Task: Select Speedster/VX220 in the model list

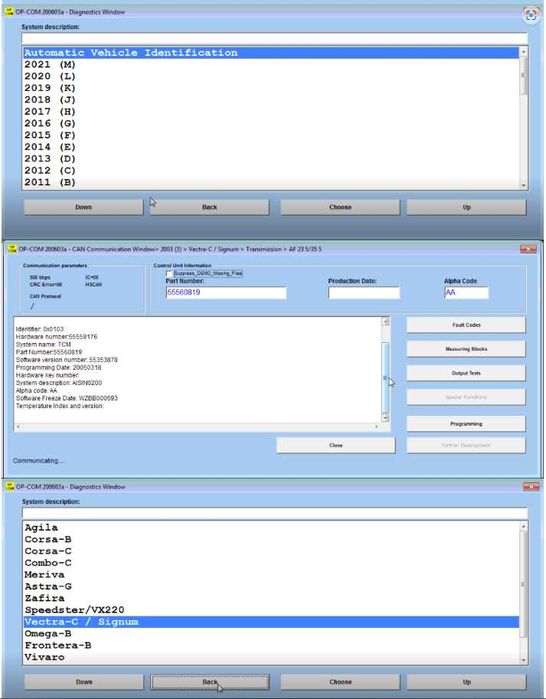Action: tap(271, 610)
